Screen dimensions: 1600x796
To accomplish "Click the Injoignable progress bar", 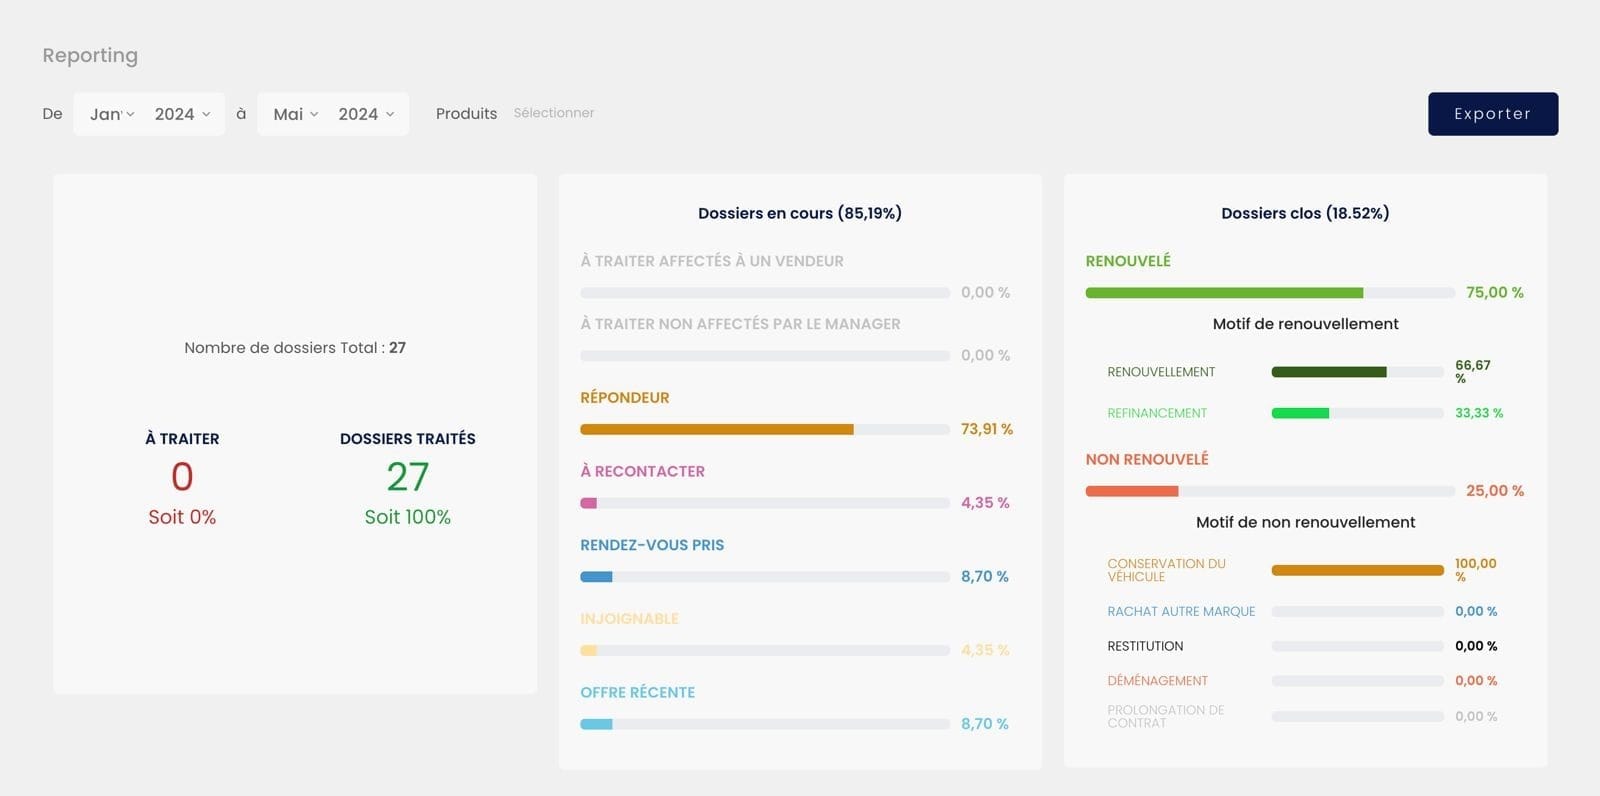I will 764,650.
